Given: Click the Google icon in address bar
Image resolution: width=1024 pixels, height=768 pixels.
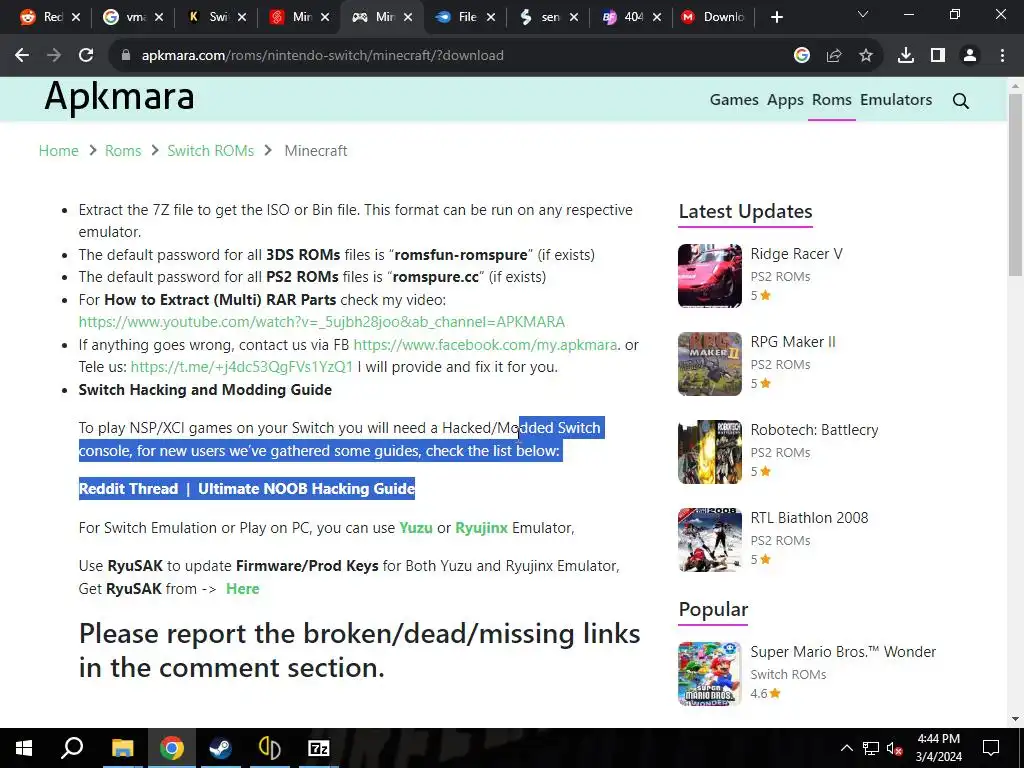Looking at the screenshot, I should click(x=802, y=56).
